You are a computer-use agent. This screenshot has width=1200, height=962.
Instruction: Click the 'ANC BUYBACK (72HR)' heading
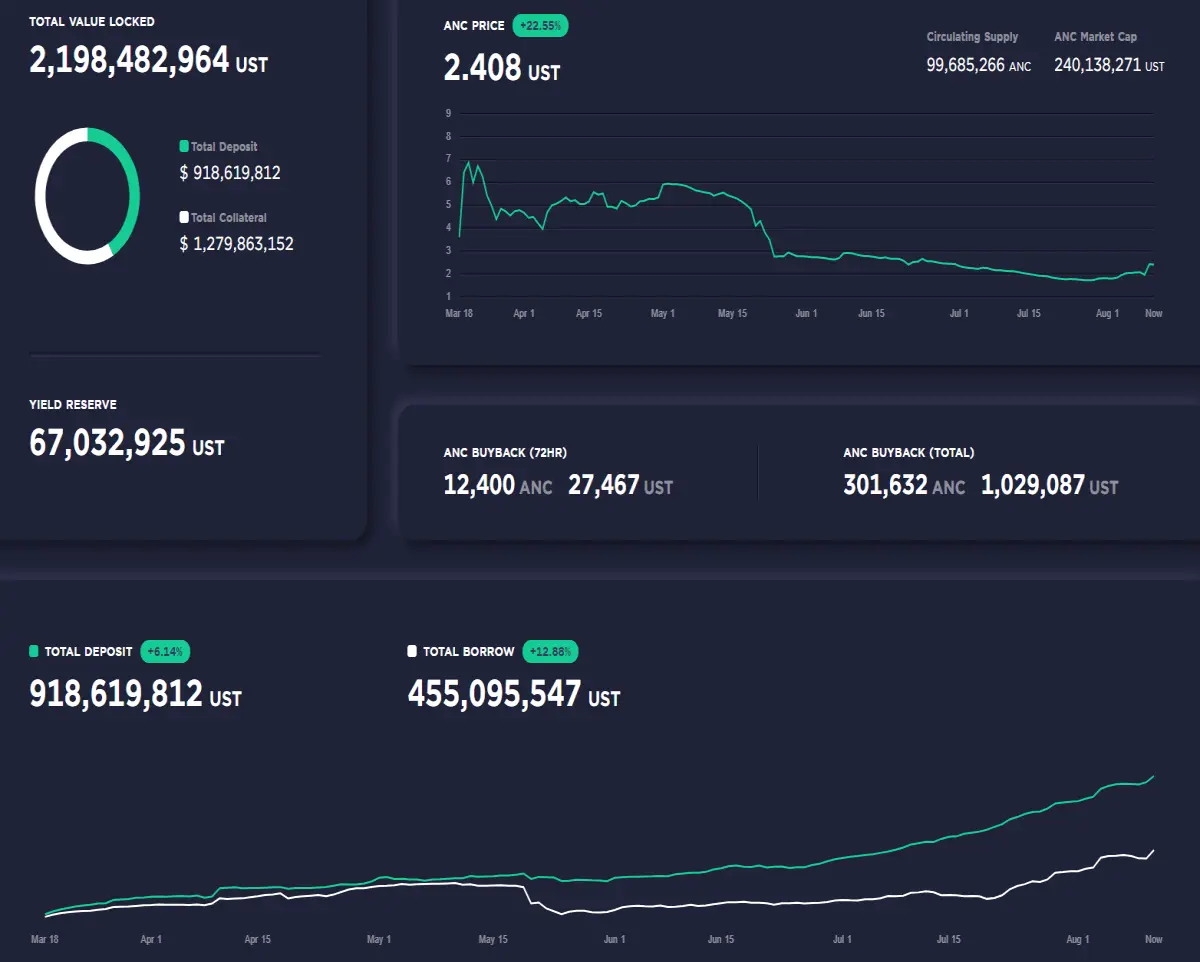(506, 453)
